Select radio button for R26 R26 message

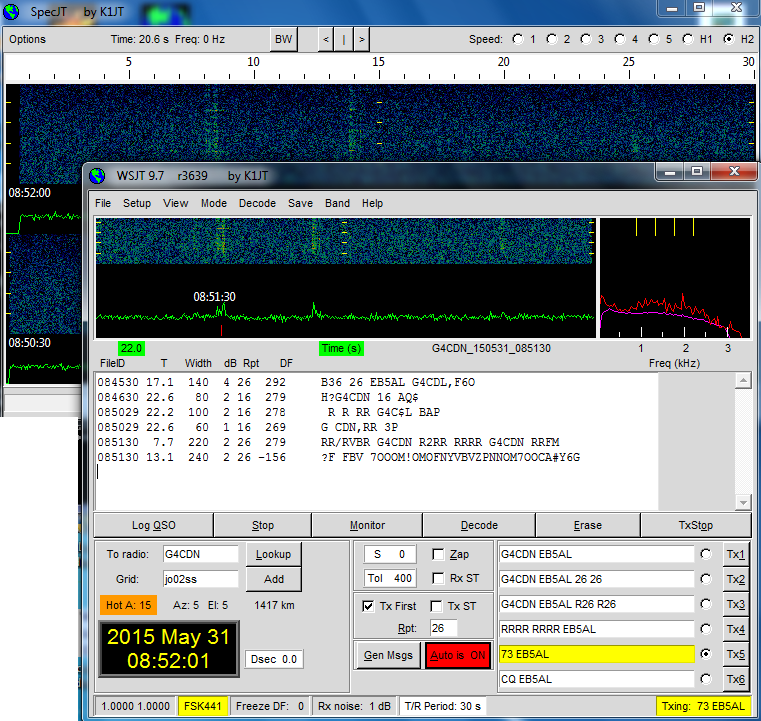[x=706, y=604]
